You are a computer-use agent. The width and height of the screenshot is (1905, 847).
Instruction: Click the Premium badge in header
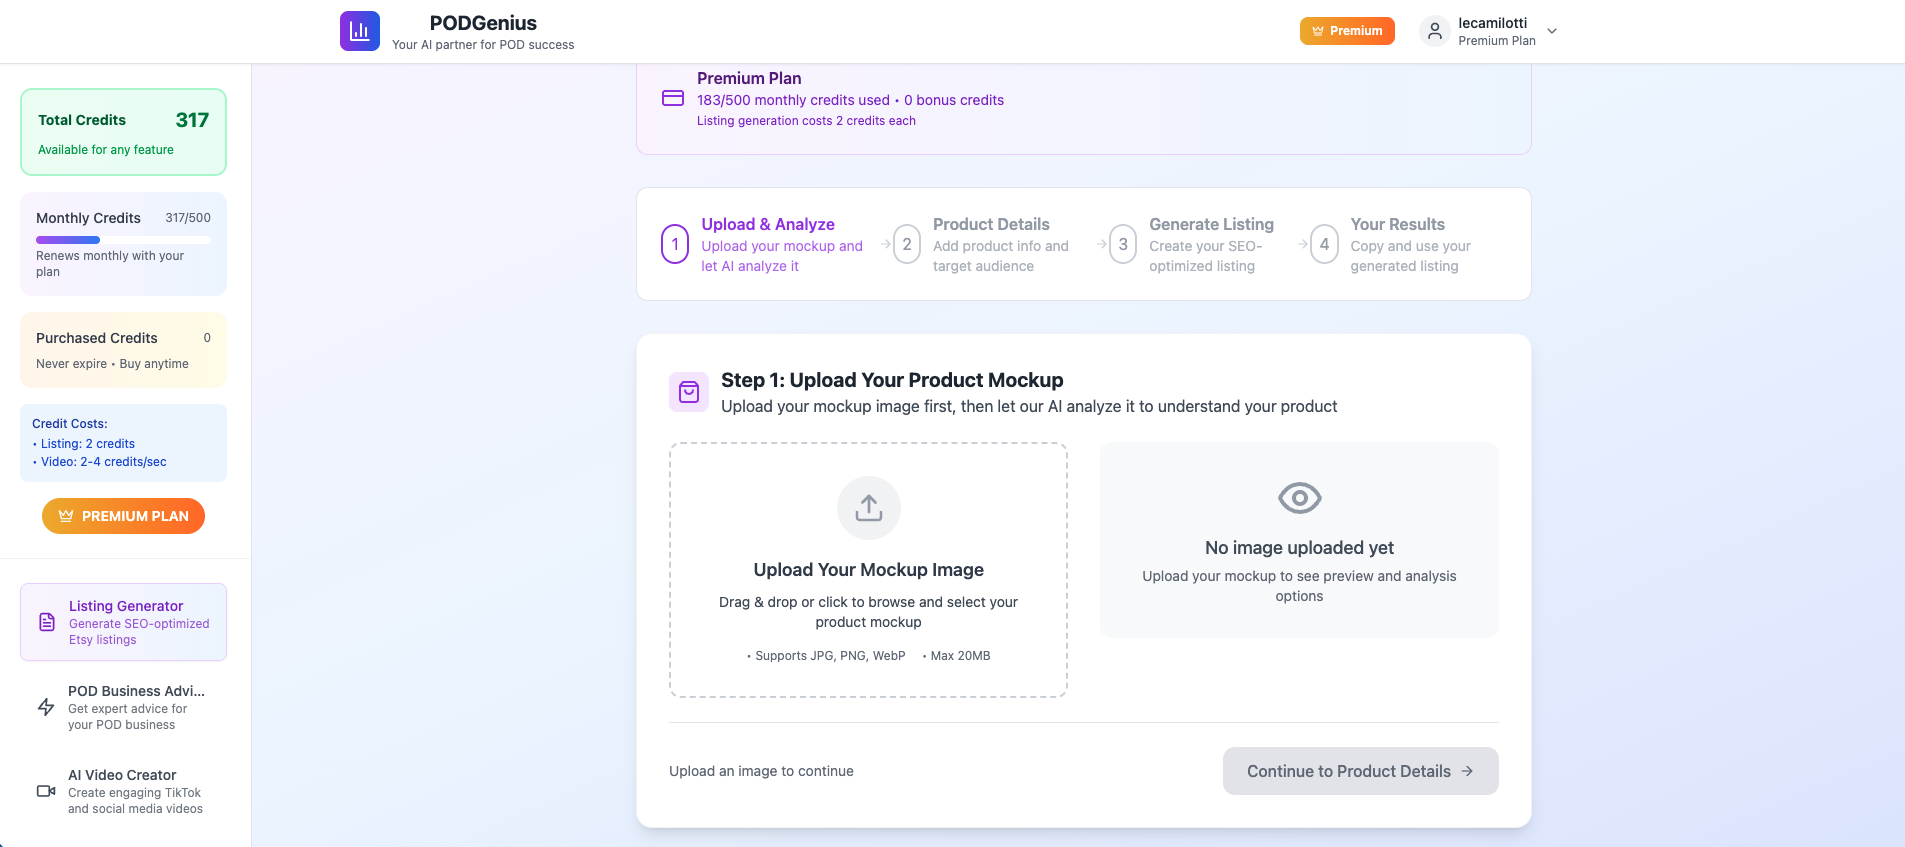1346,31
